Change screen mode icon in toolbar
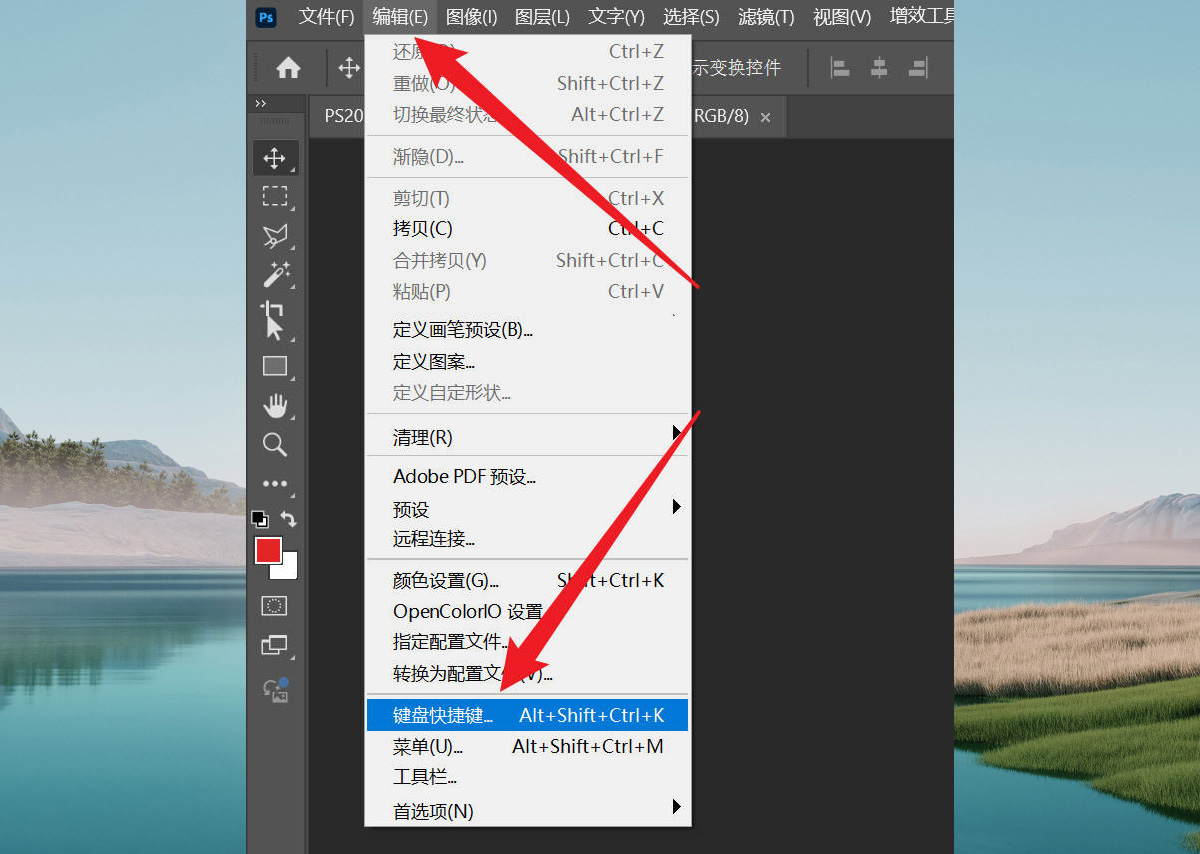The height and width of the screenshot is (854, 1200). coord(275,646)
